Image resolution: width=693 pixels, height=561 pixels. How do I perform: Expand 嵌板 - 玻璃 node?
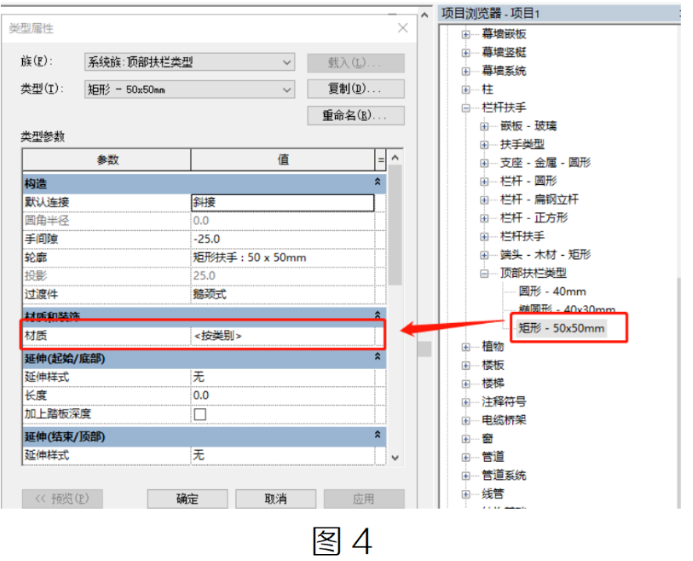point(484,126)
